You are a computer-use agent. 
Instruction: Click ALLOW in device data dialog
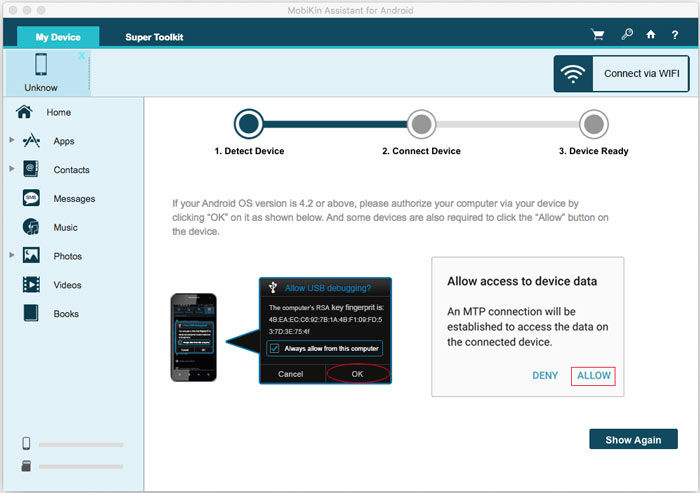(593, 376)
